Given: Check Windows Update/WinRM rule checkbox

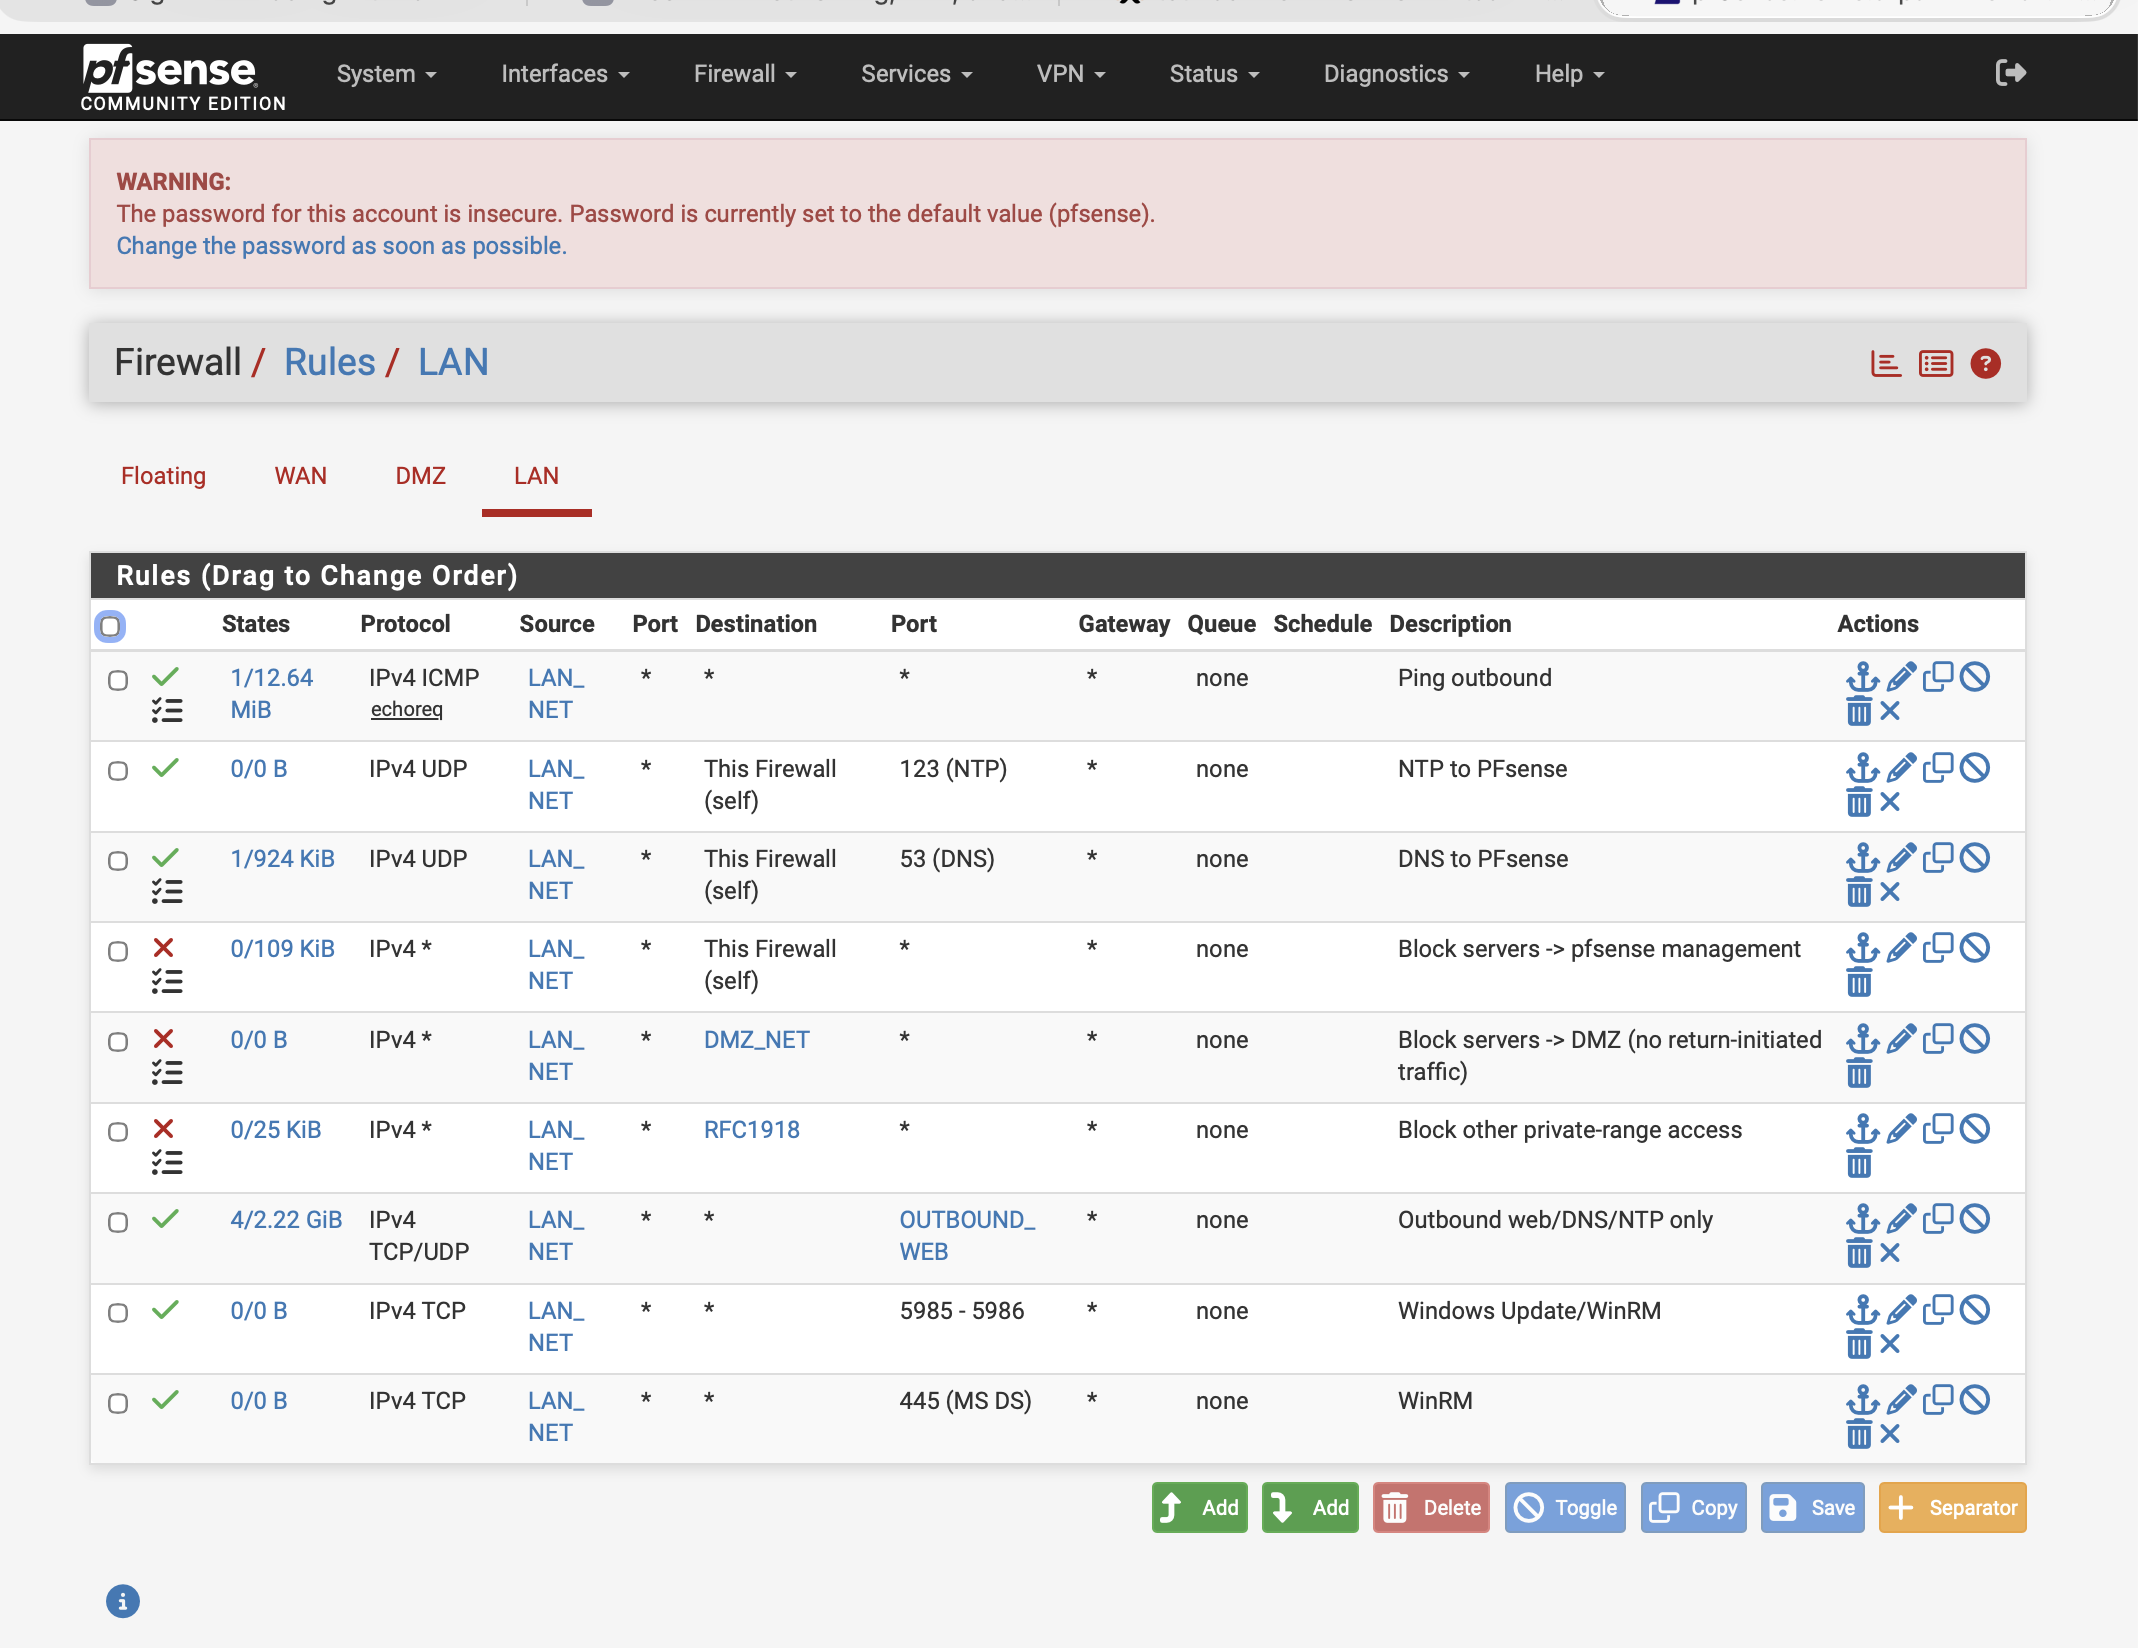Looking at the screenshot, I should point(118,1313).
